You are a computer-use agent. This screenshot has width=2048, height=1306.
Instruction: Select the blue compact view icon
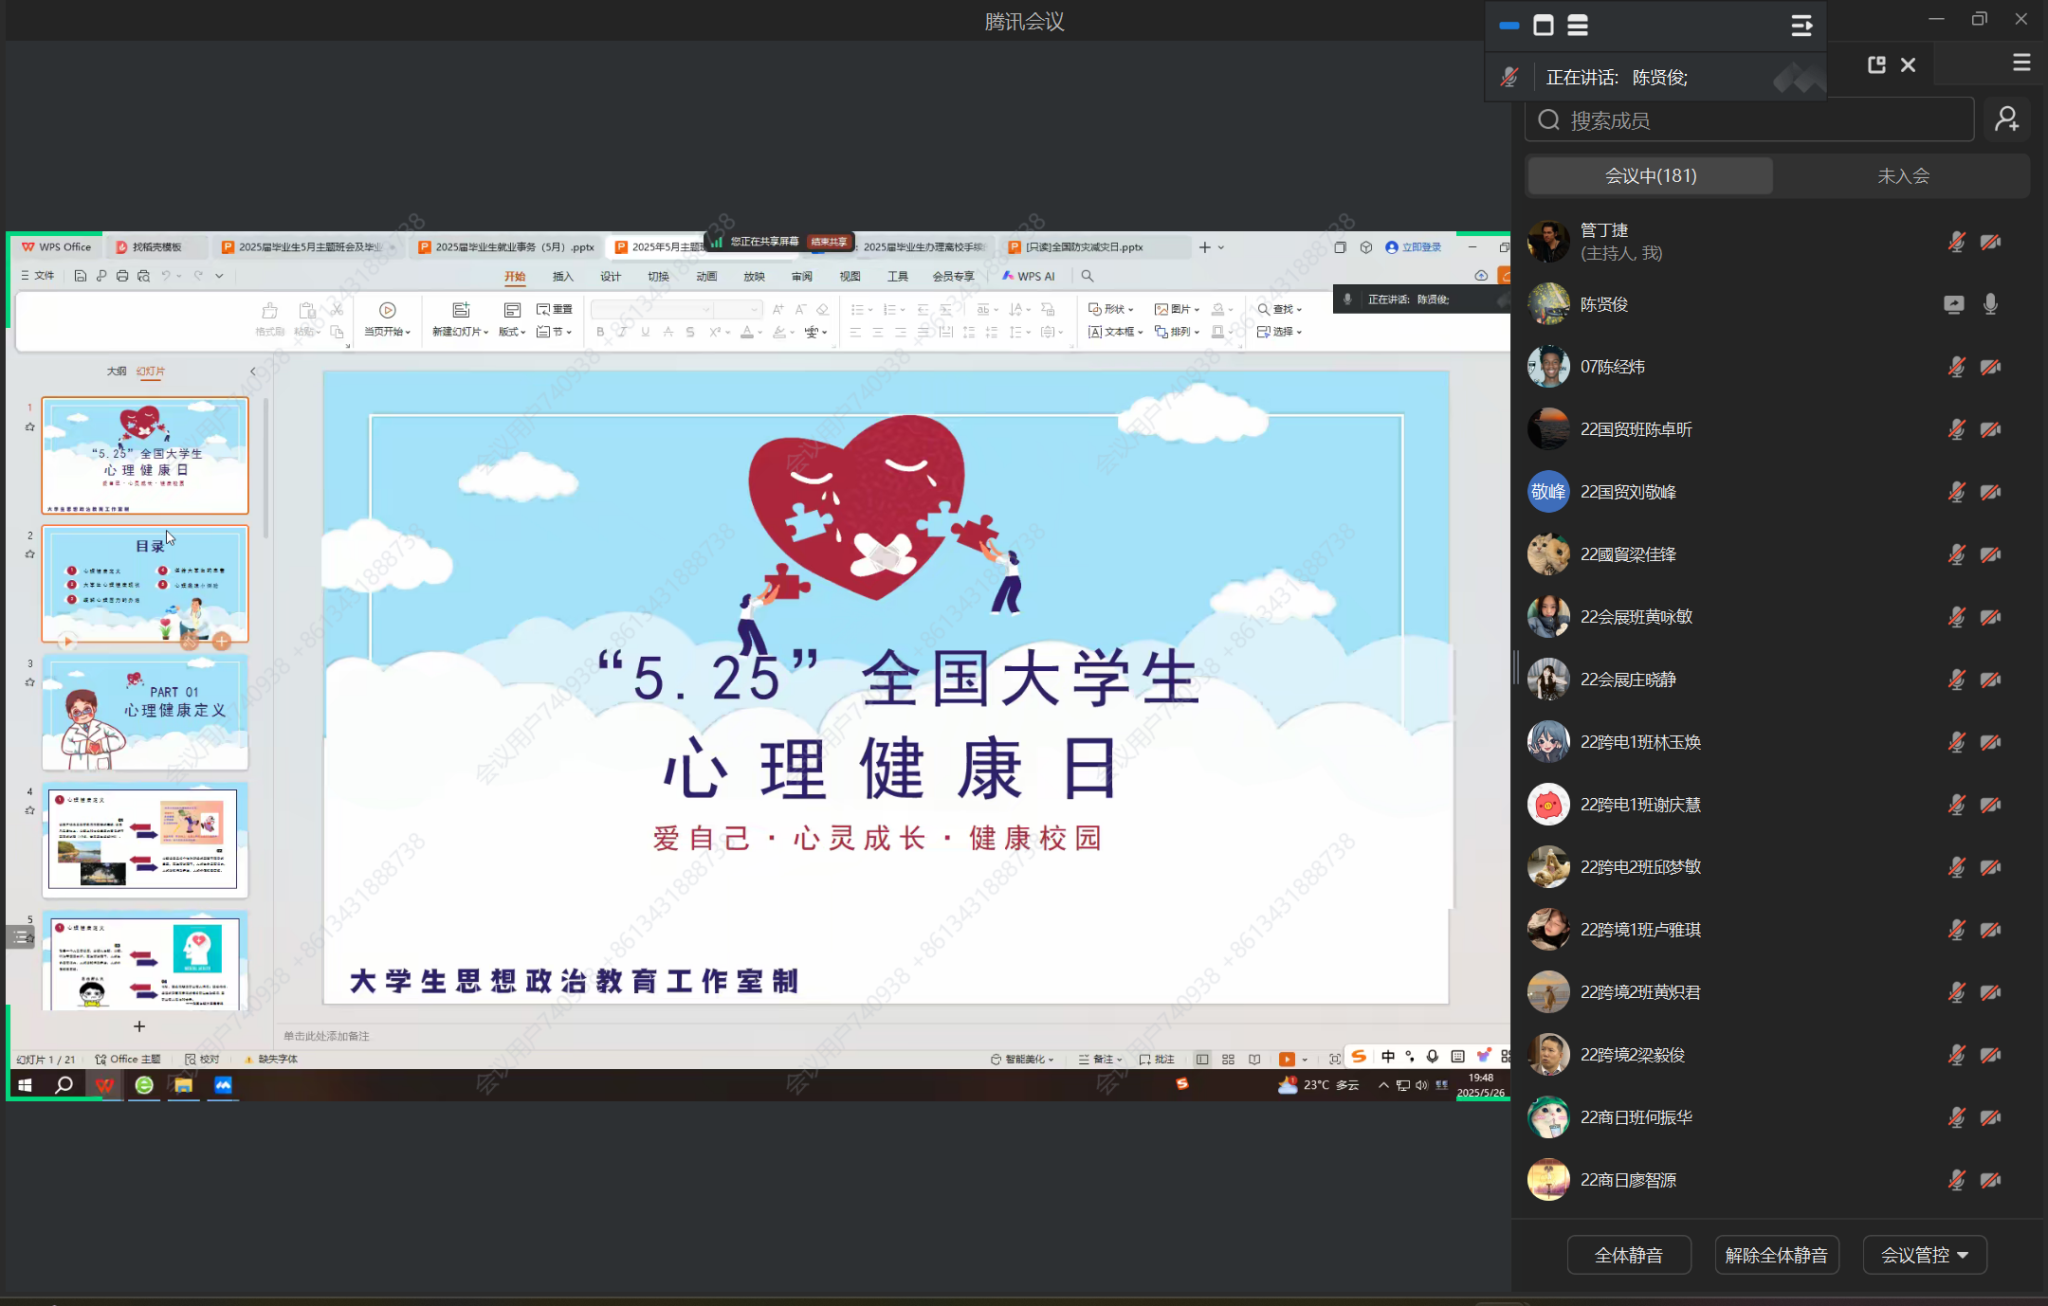[1509, 26]
